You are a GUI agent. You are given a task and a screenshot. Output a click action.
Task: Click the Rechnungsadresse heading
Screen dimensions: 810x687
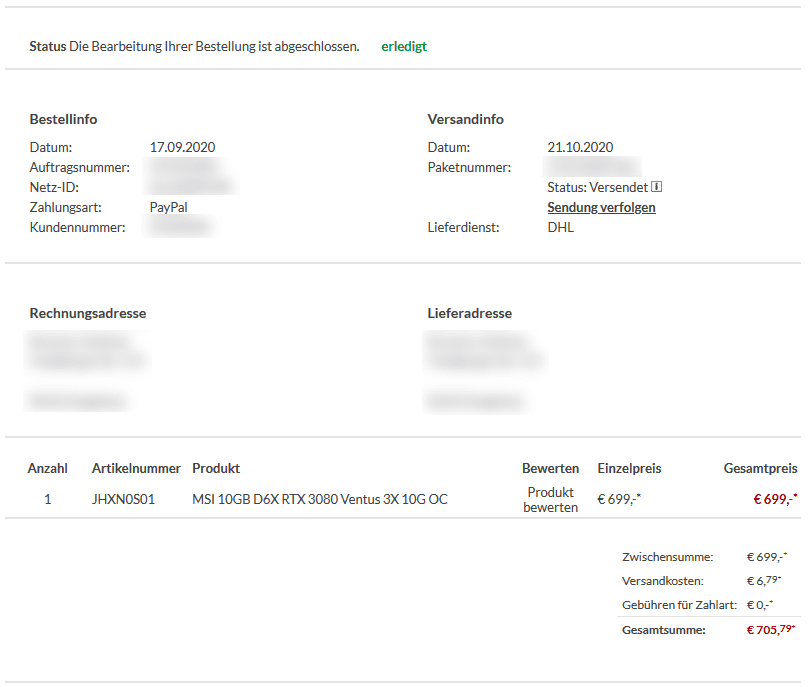pyautogui.click(x=88, y=313)
